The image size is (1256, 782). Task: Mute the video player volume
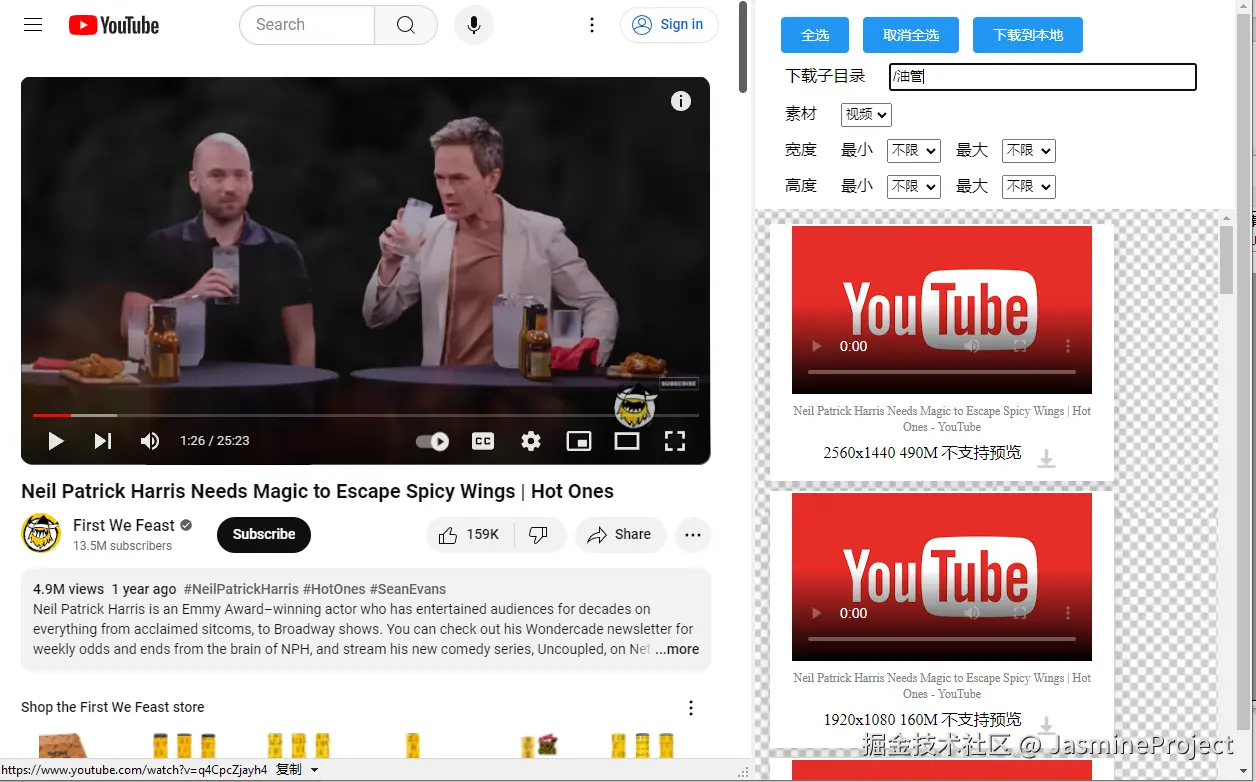coord(150,441)
